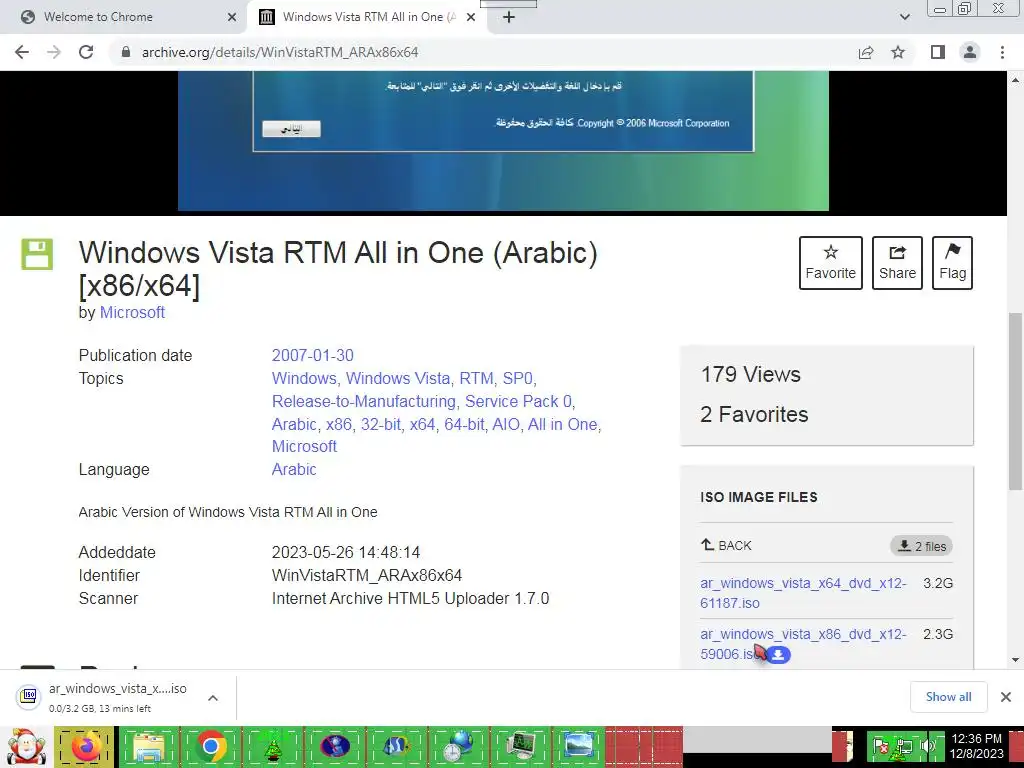Open the Microsoft author link
The width and height of the screenshot is (1024, 768).
point(132,312)
